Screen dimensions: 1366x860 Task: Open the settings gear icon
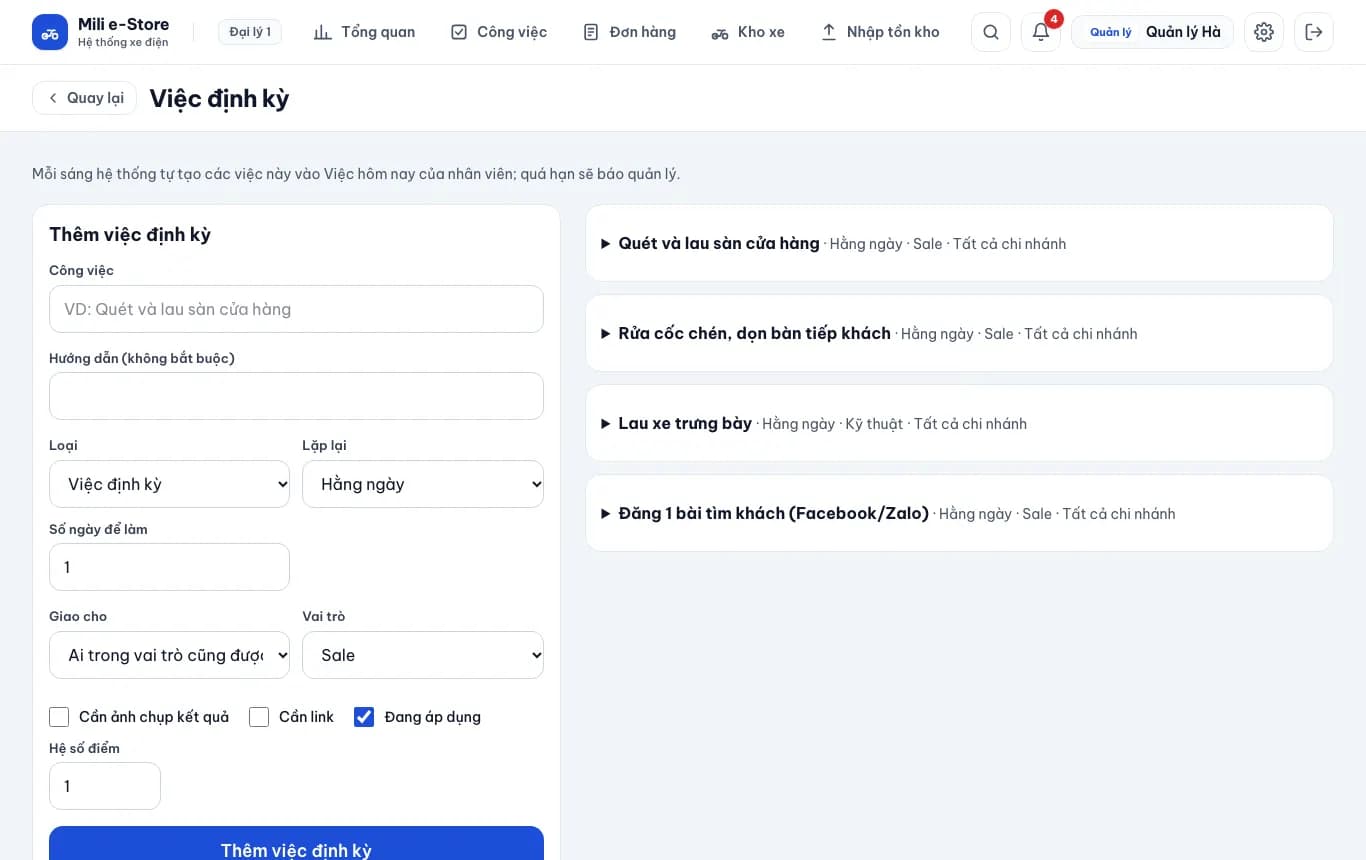[x=1264, y=32]
